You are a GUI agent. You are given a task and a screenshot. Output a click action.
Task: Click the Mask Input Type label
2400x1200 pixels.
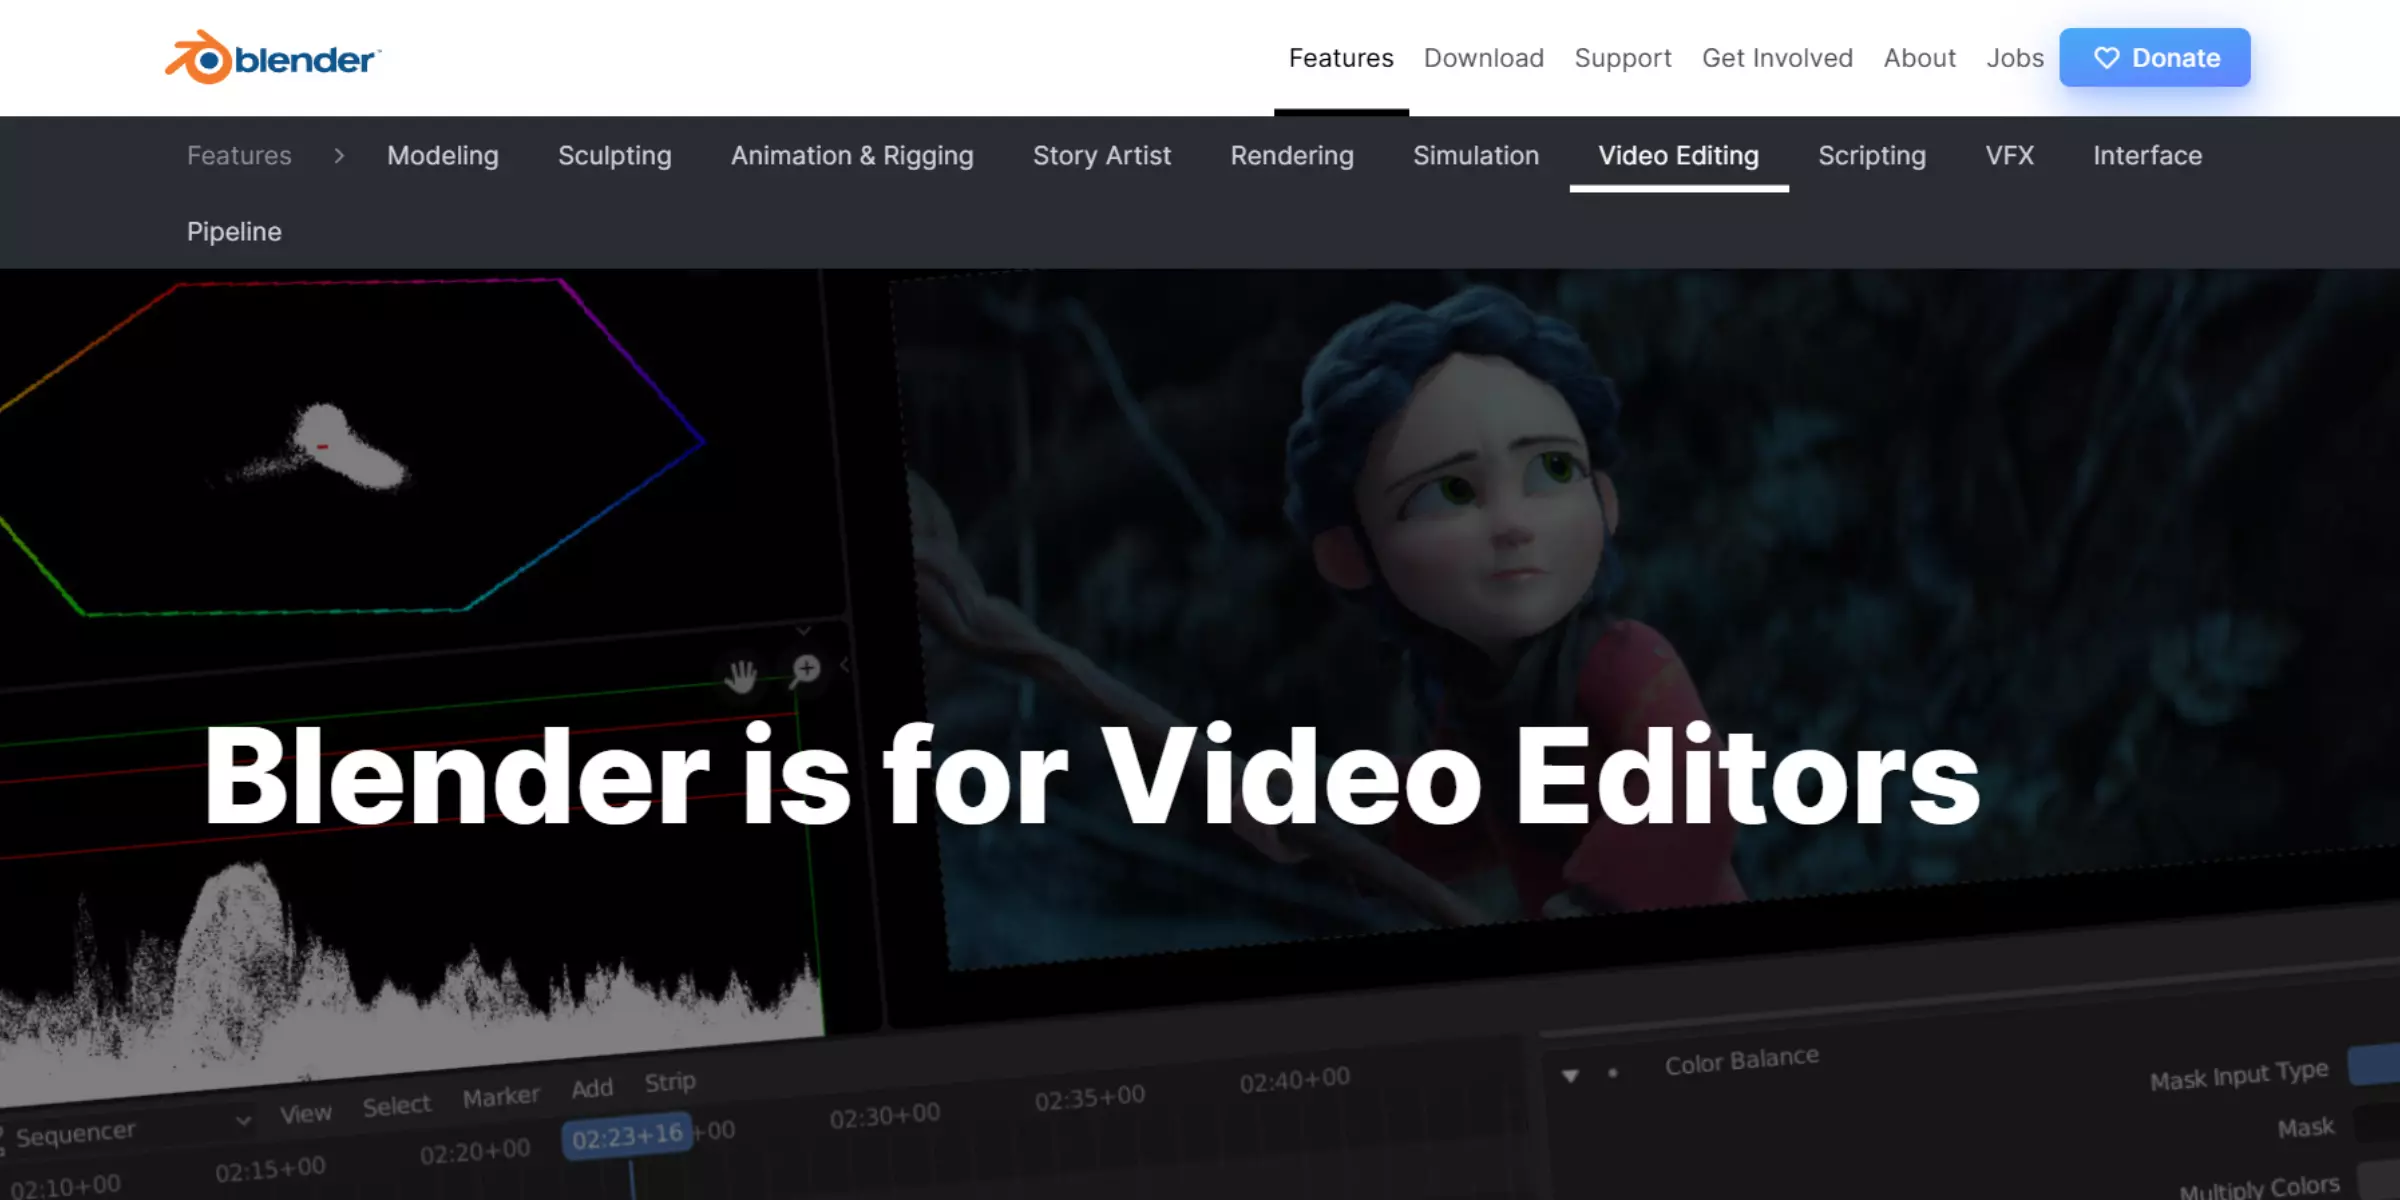pos(2240,1075)
